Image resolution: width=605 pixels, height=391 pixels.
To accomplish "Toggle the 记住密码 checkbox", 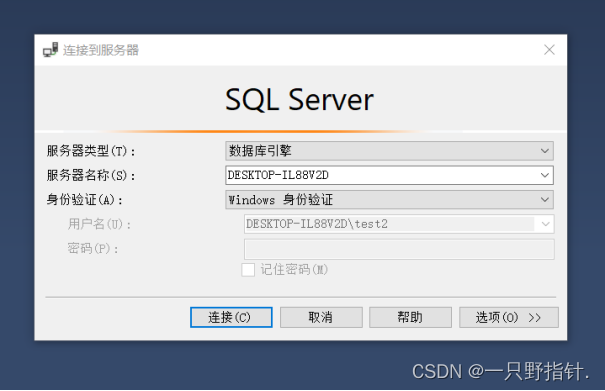I will pos(248,269).
